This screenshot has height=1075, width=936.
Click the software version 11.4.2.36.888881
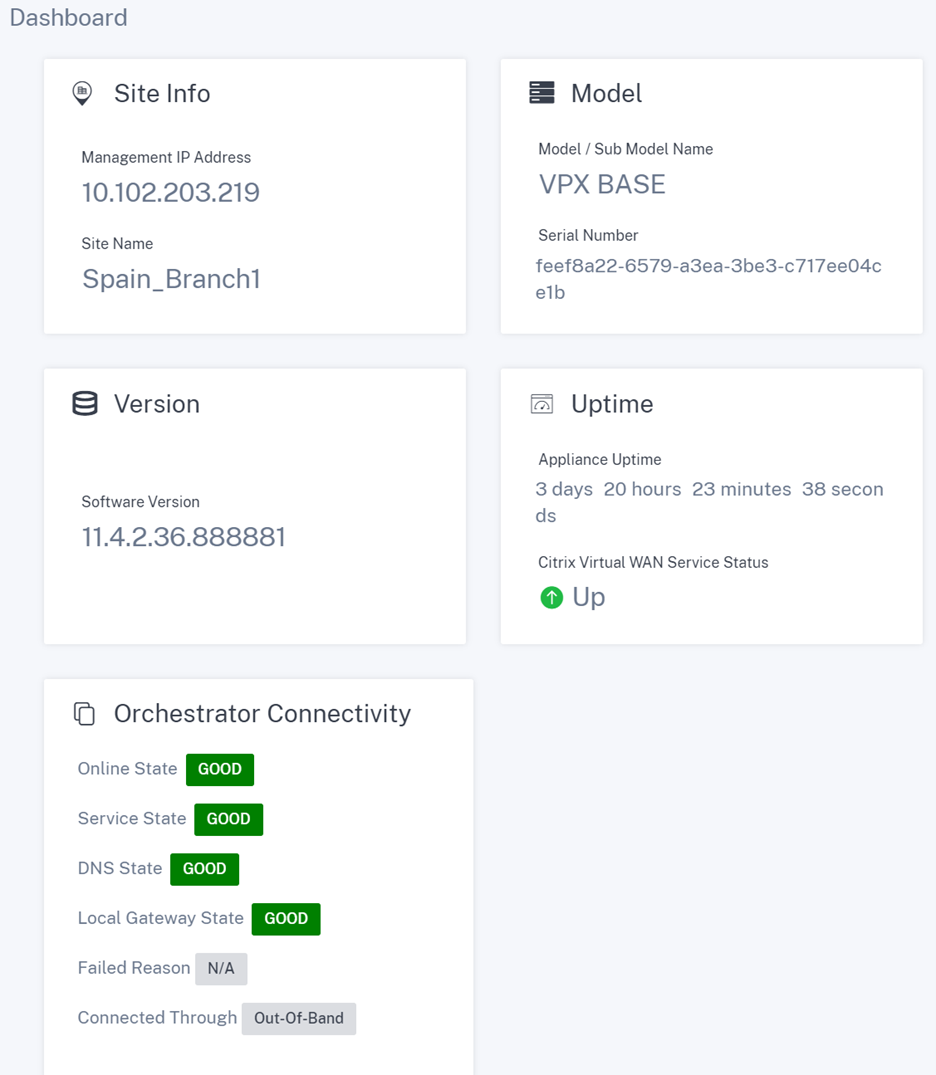pos(184,537)
